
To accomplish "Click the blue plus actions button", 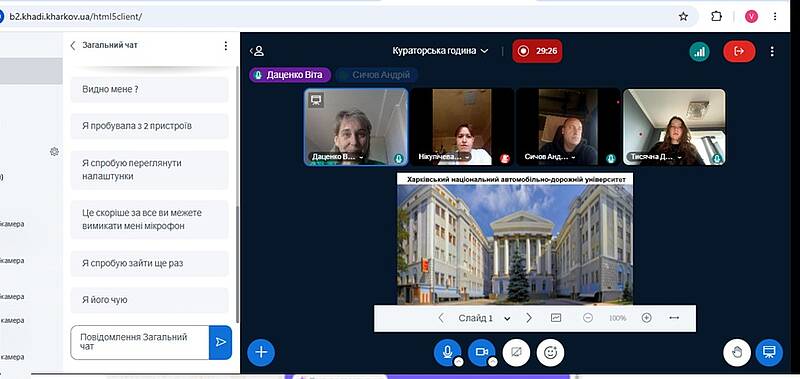I will pos(261,352).
